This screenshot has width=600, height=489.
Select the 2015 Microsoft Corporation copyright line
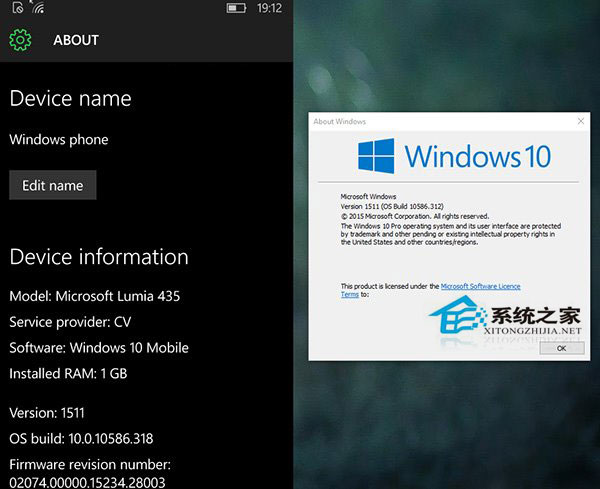pyautogui.click(x=415, y=216)
